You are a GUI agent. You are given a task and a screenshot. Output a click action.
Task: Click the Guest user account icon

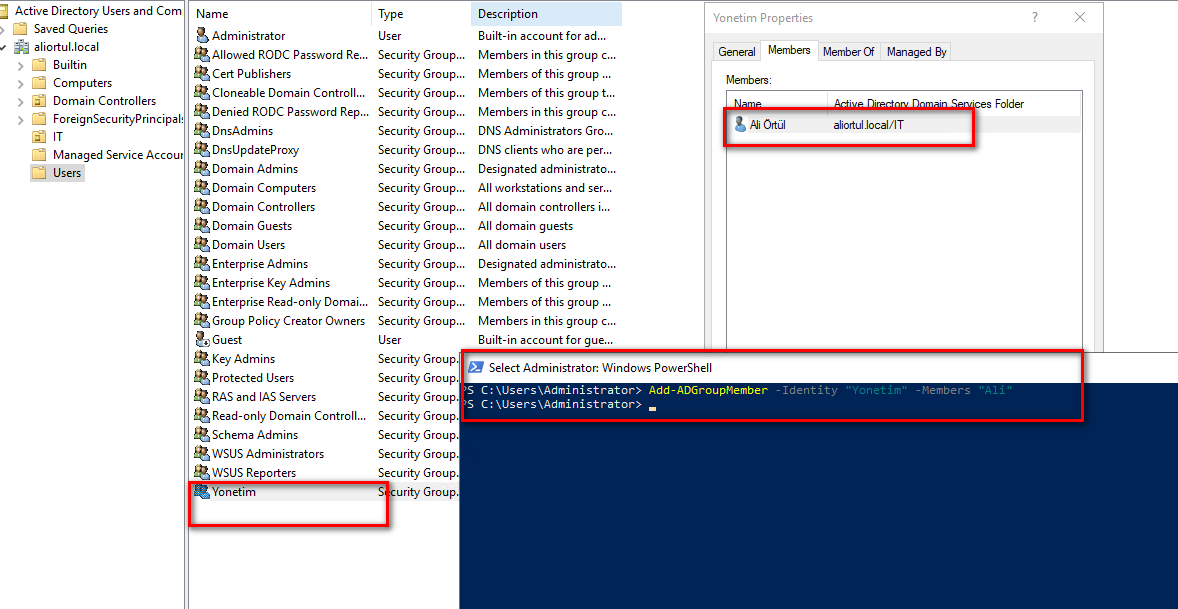click(202, 340)
